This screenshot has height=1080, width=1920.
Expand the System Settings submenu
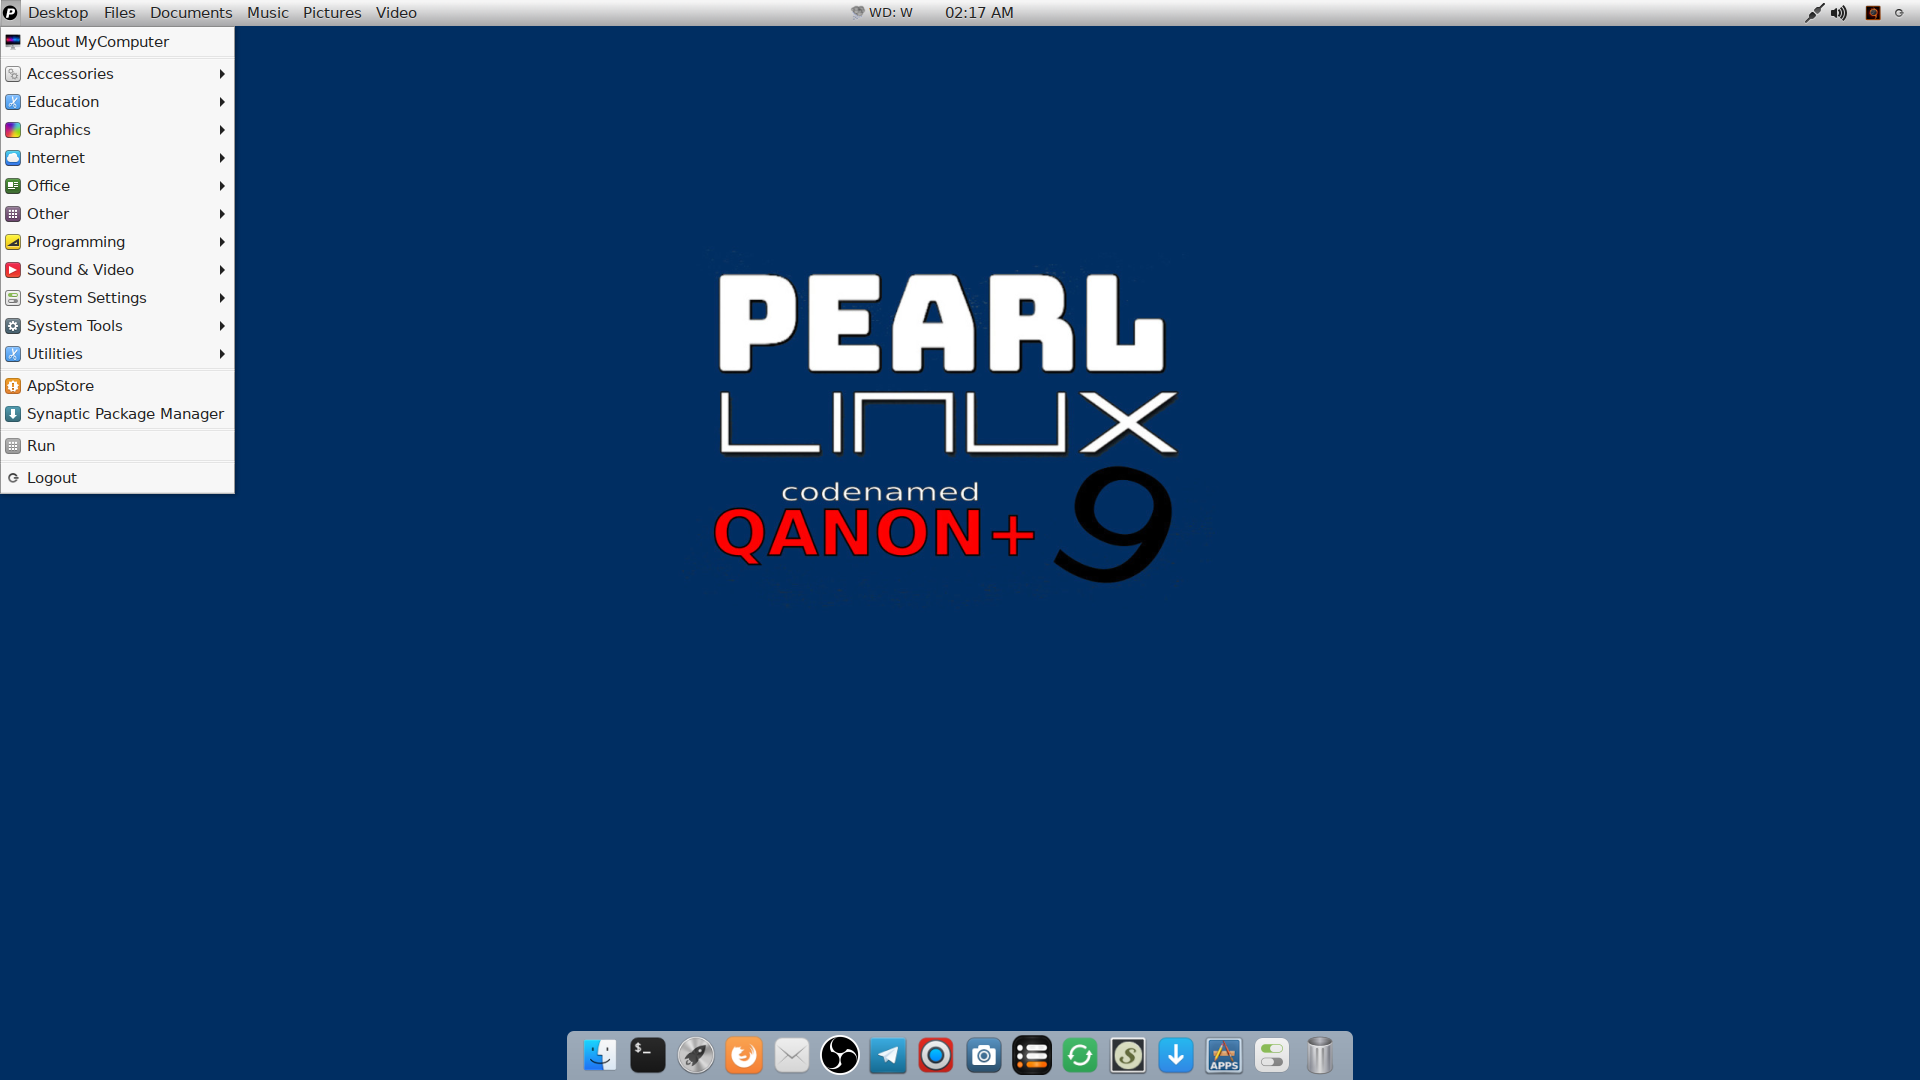117,298
